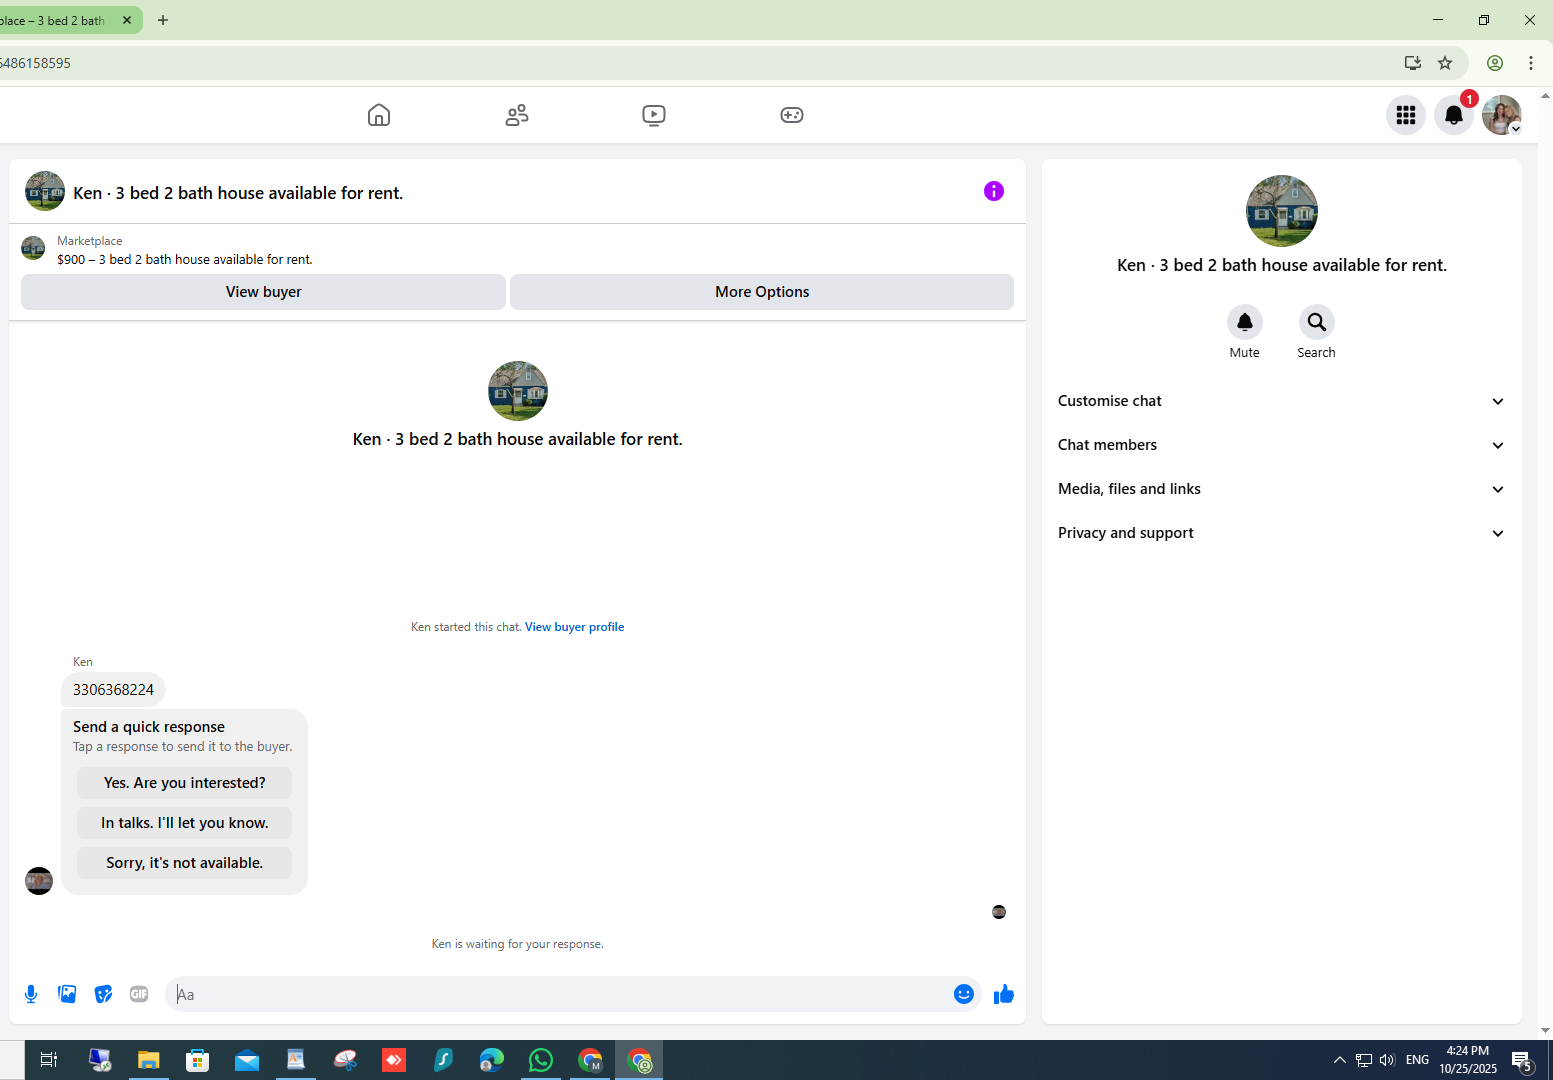This screenshot has height=1080, width=1553.
Task: Open a new browser tab
Action: (x=163, y=20)
